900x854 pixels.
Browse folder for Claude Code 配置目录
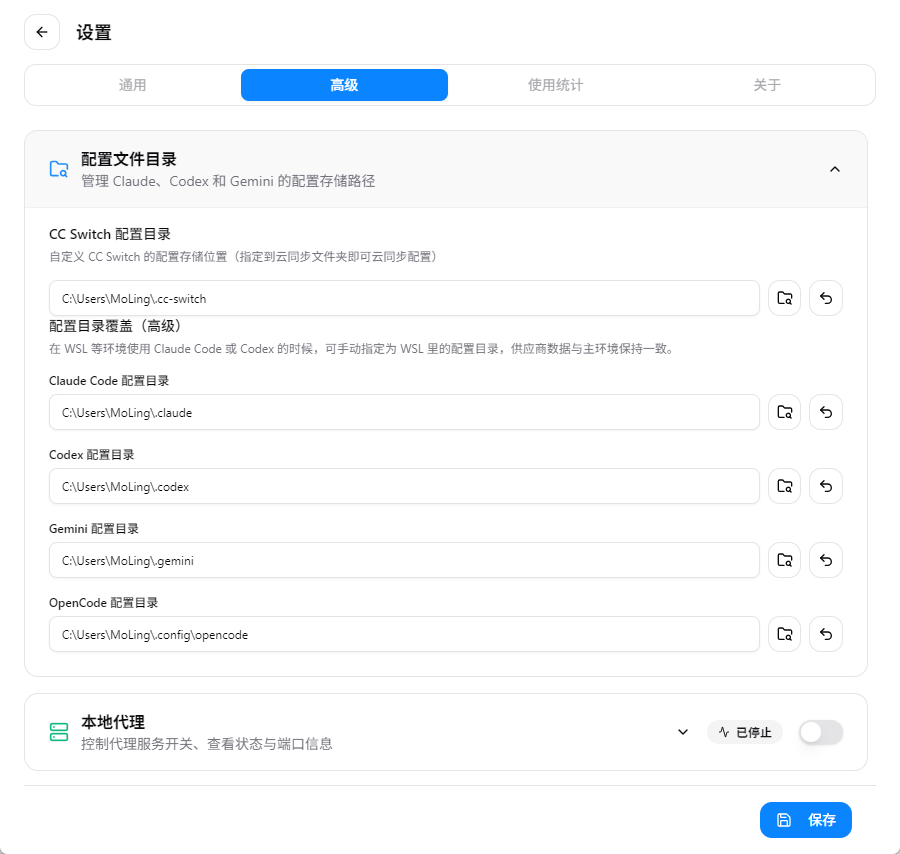[x=785, y=412]
